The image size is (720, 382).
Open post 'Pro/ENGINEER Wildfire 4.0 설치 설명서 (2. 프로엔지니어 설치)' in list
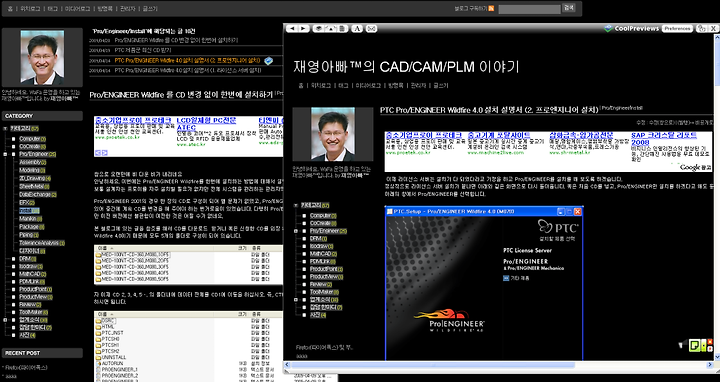click(187, 60)
